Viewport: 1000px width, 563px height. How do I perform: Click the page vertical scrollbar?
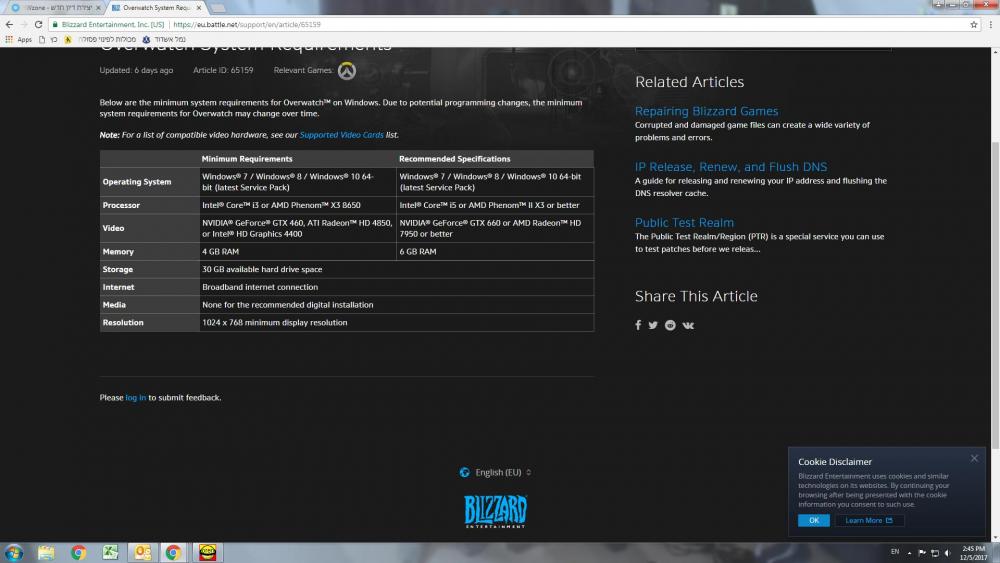tap(995, 293)
